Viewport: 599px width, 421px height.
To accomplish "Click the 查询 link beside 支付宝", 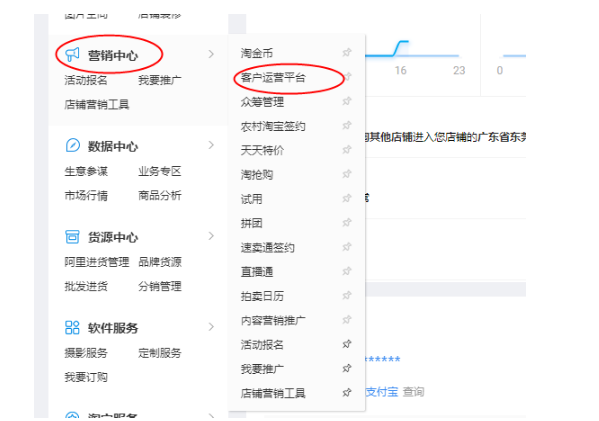I will (x=413, y=392).
